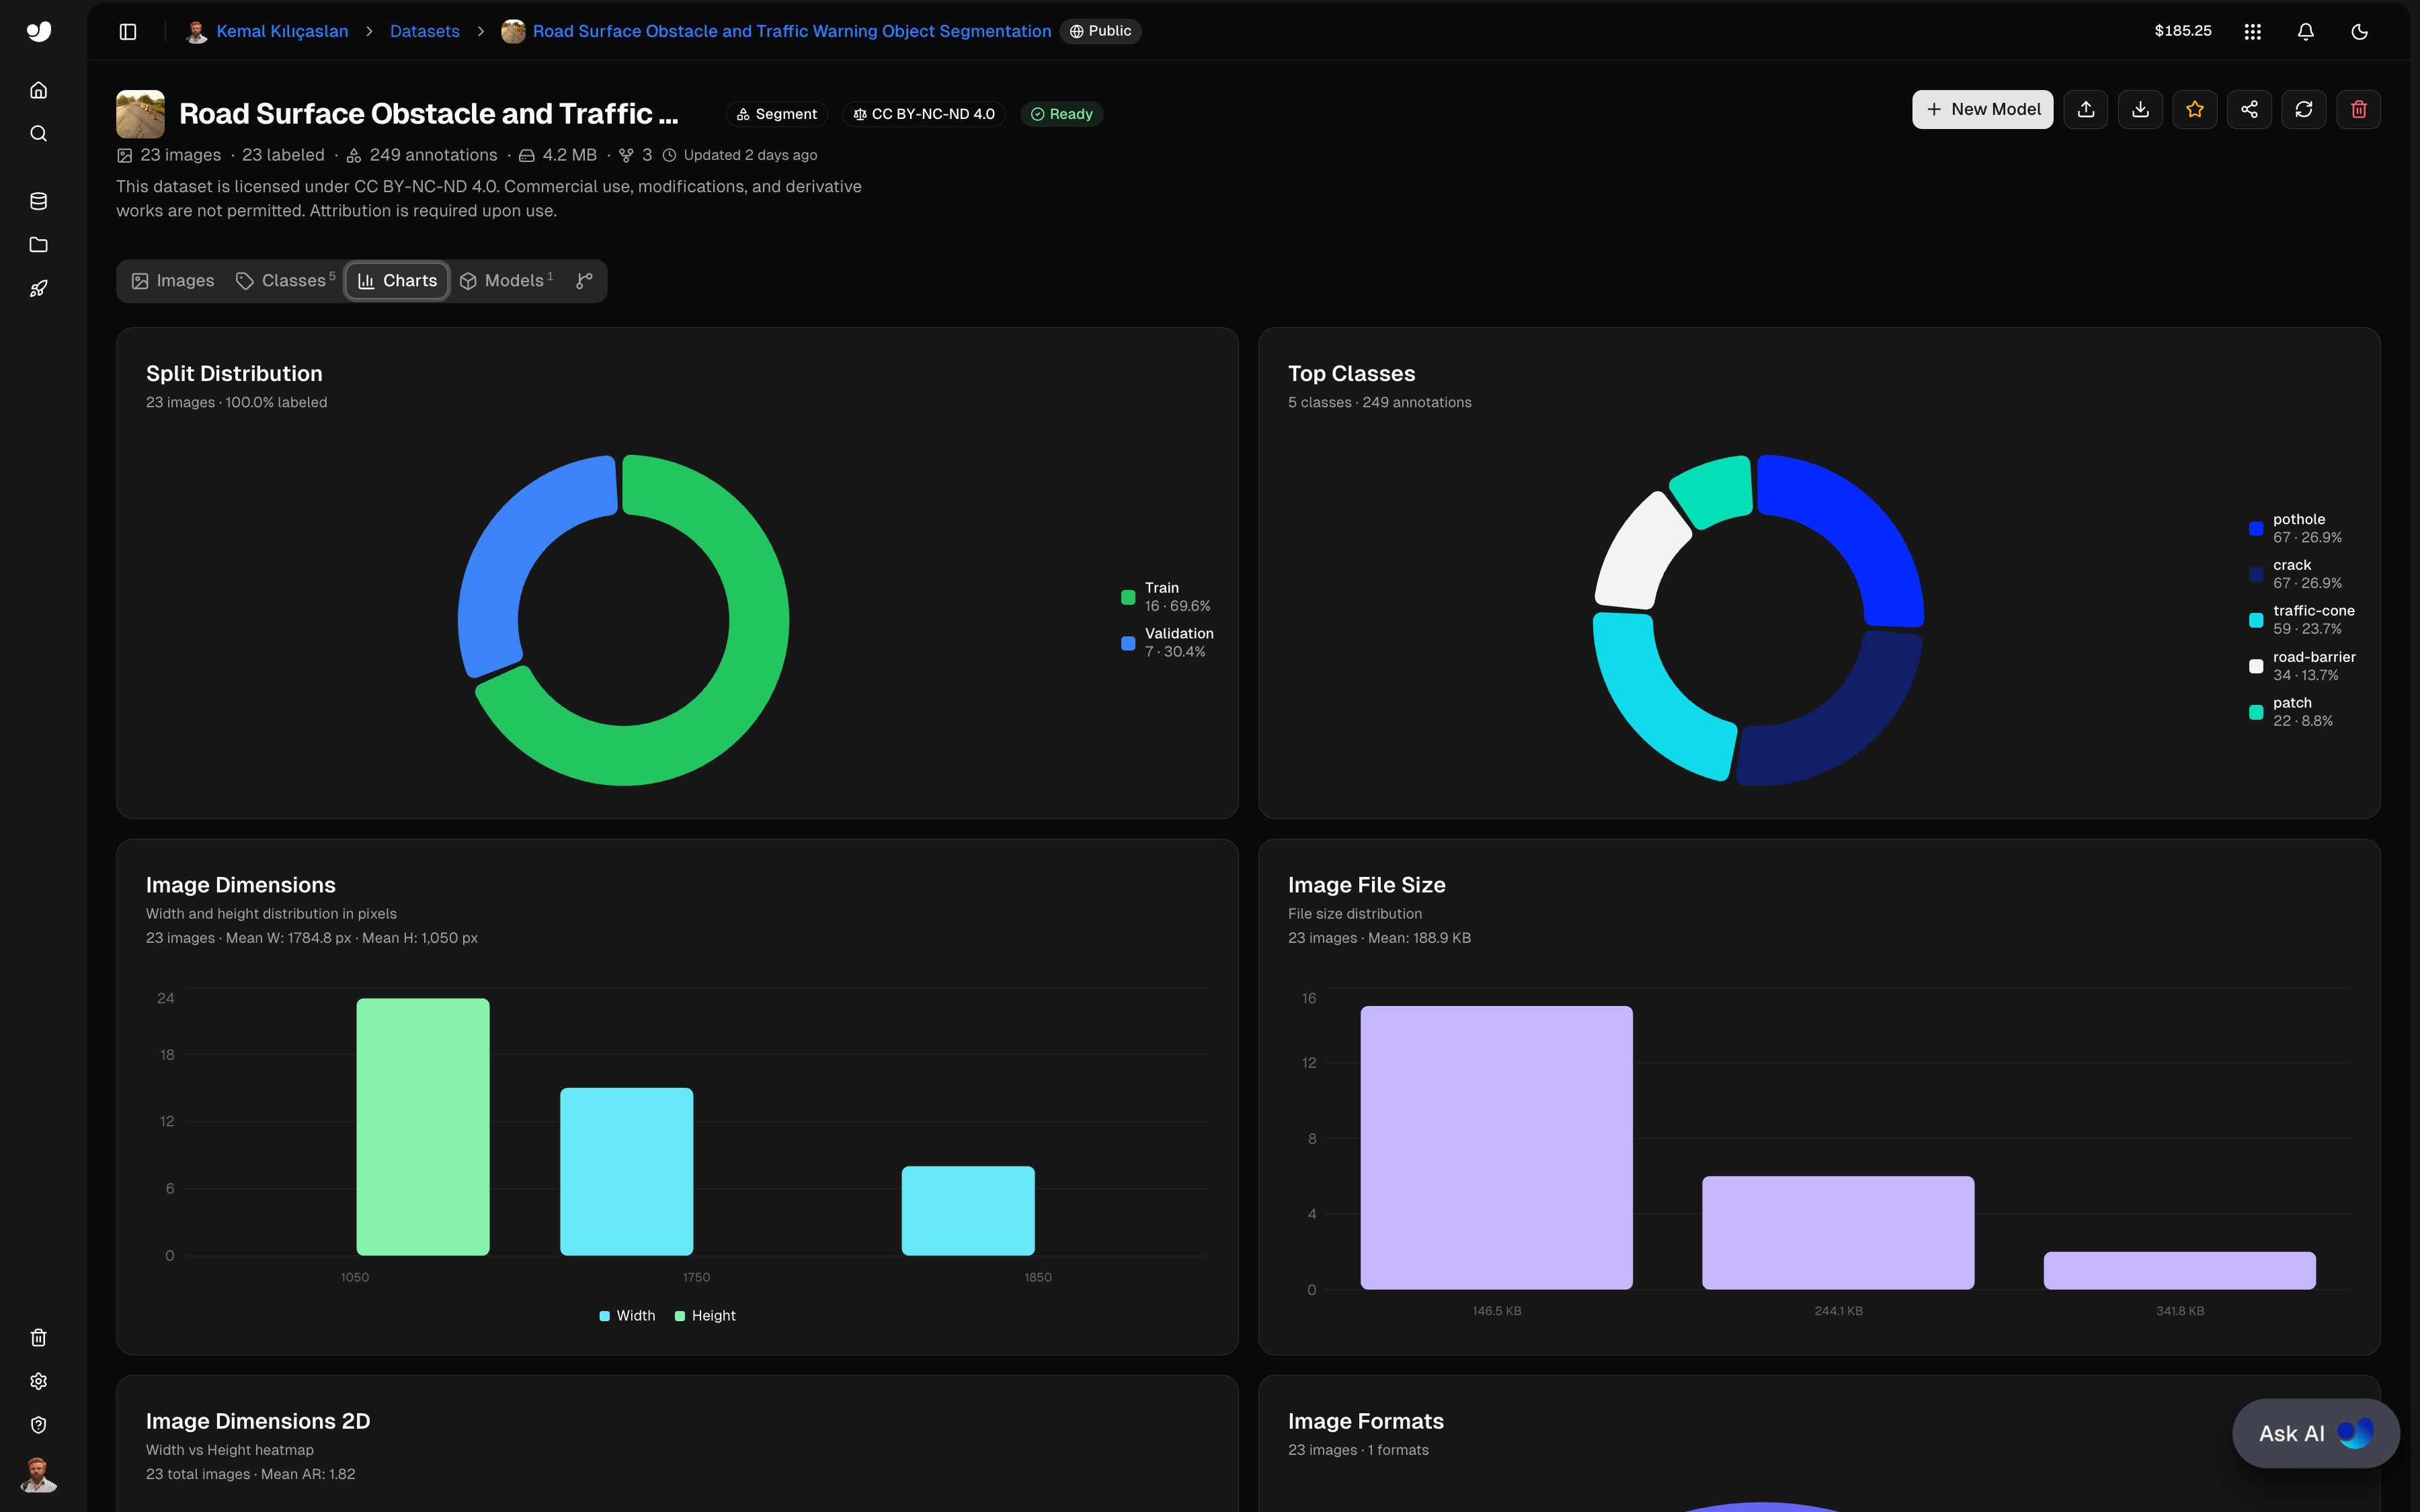Toggle the patch legend entry
This screenshot has height=1512, width=2420.
click(x=2291, y=712)
